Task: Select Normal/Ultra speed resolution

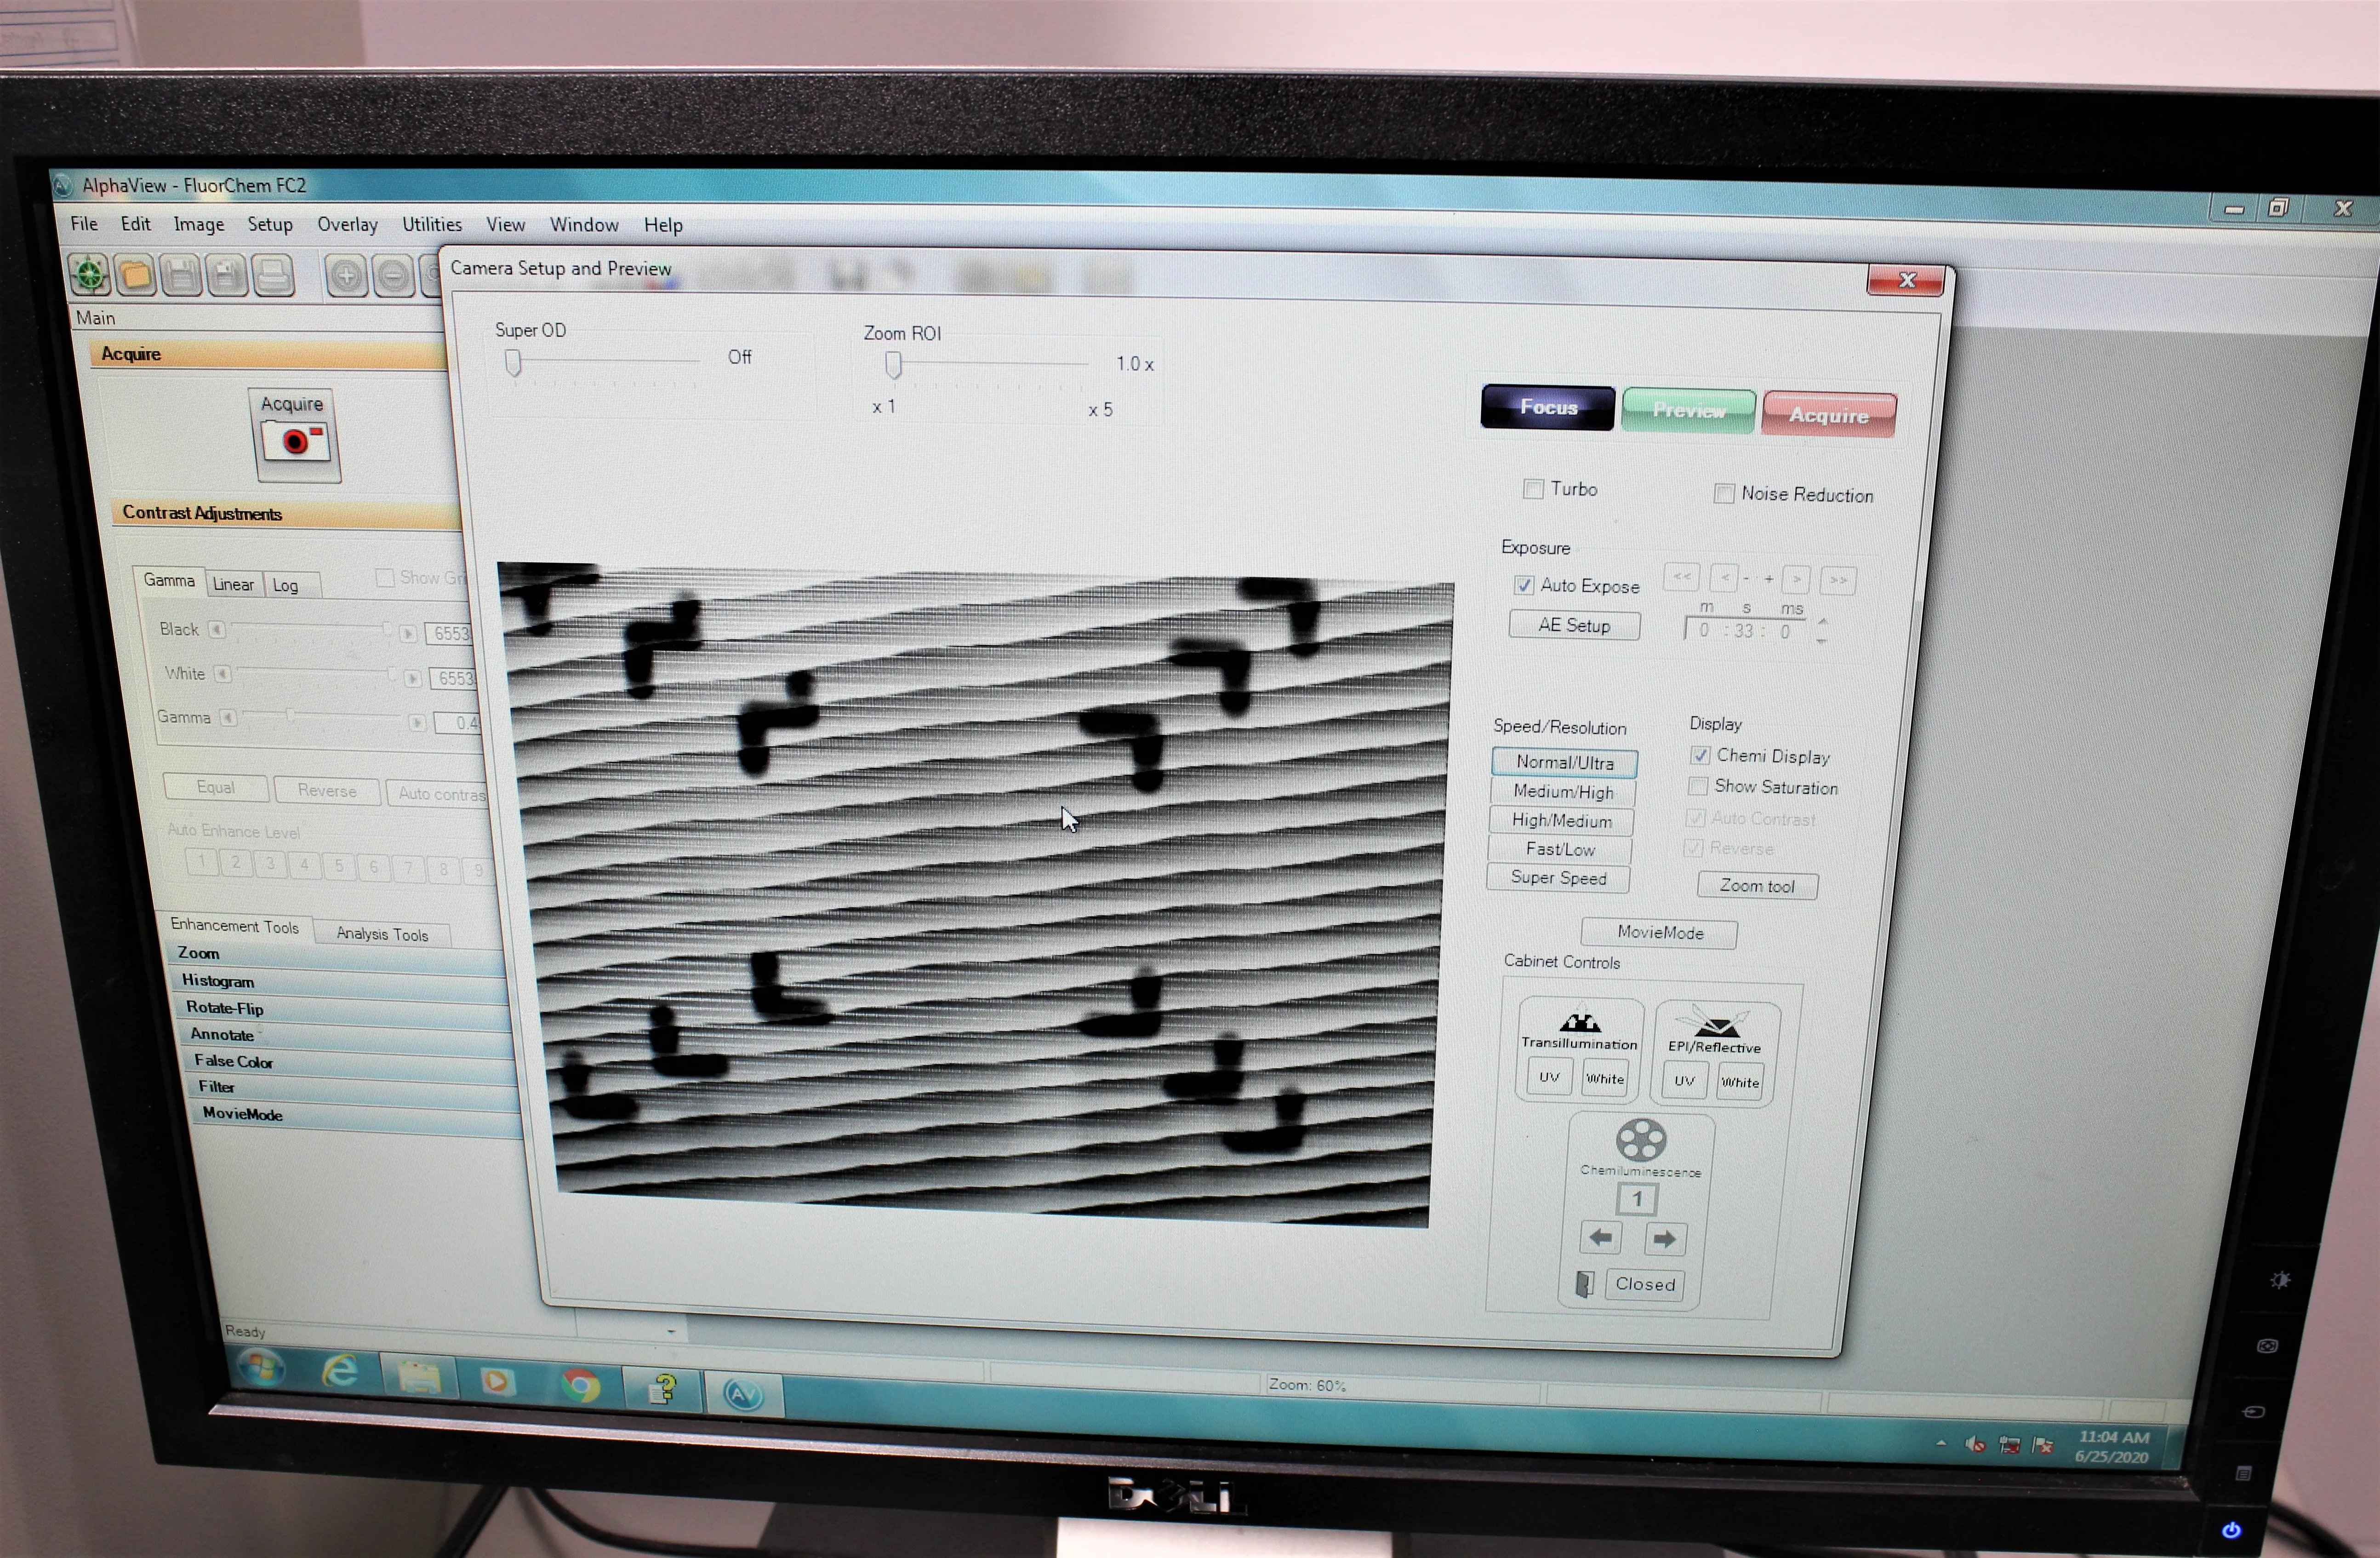Action: [1564, 762]
